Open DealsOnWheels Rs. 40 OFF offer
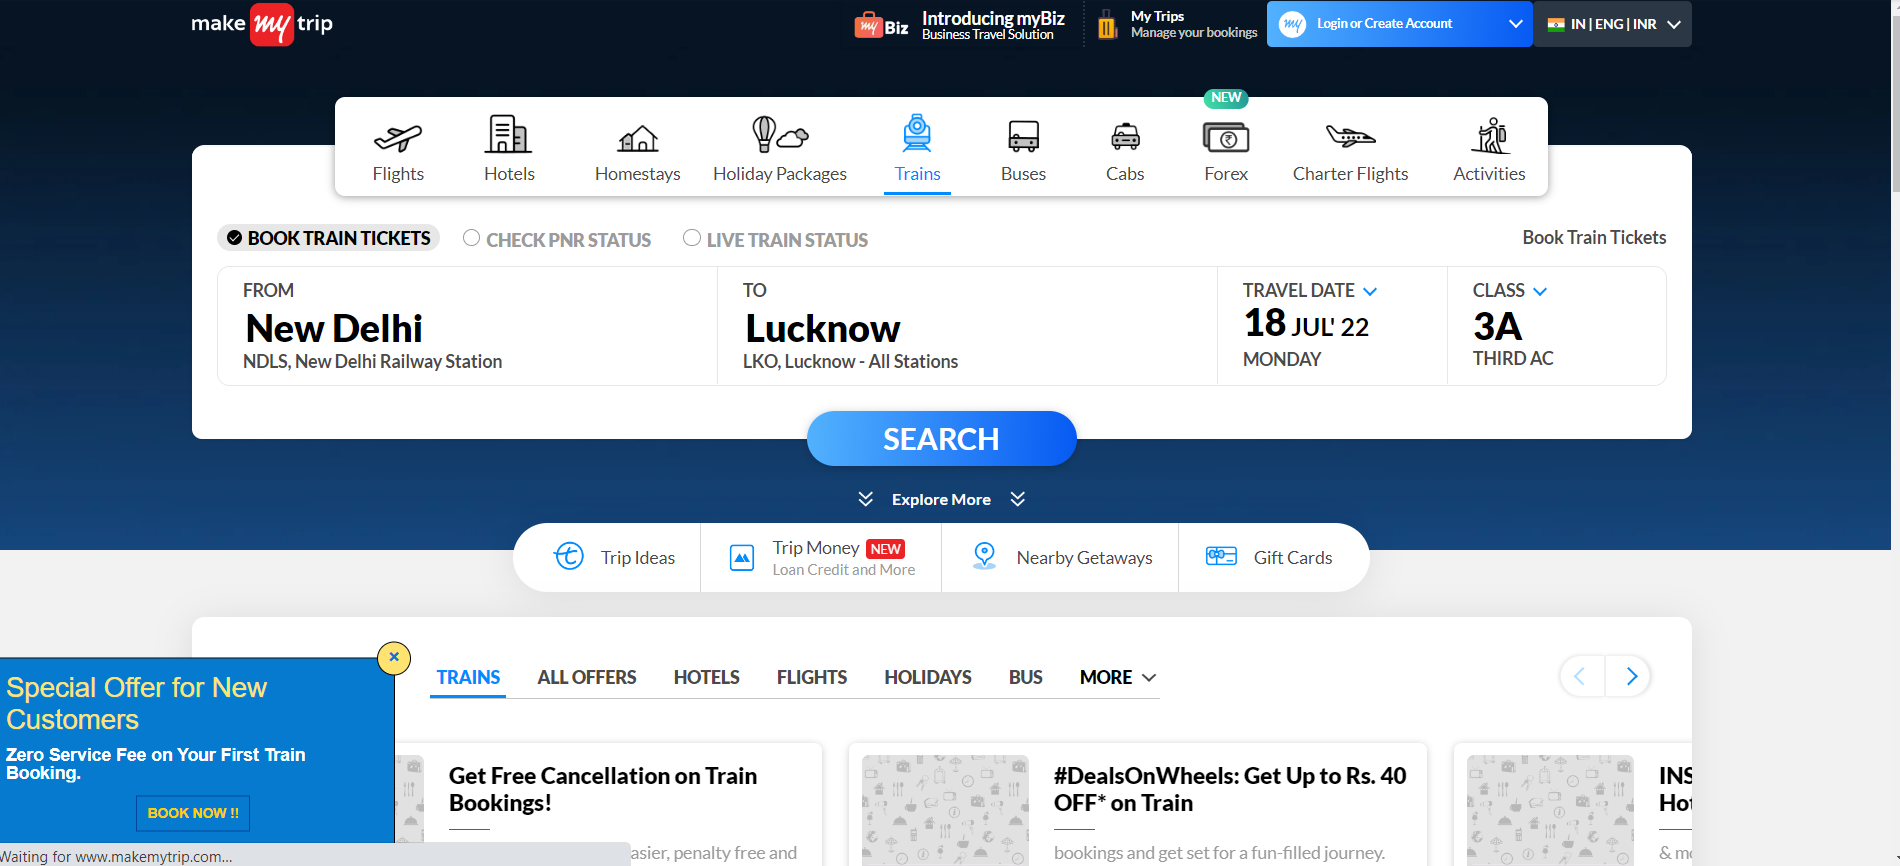Image resolution: width=1900 pixels, height=866 pixels. [1230, 789]
